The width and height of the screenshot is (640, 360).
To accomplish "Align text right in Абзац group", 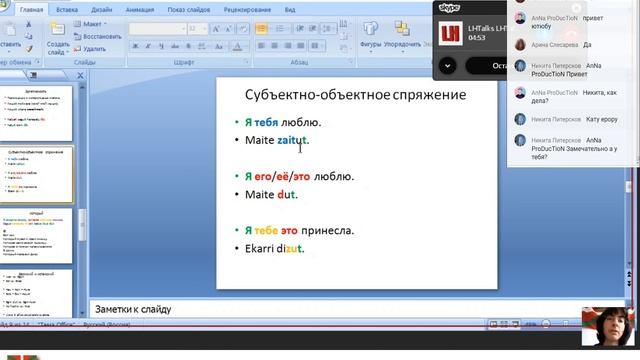I will [288, 46].
